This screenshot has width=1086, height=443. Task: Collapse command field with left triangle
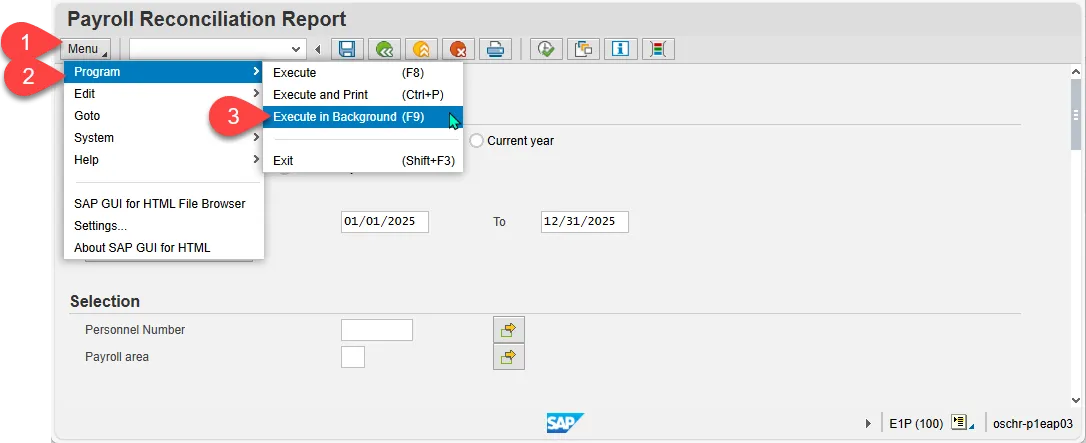point(318,49)
